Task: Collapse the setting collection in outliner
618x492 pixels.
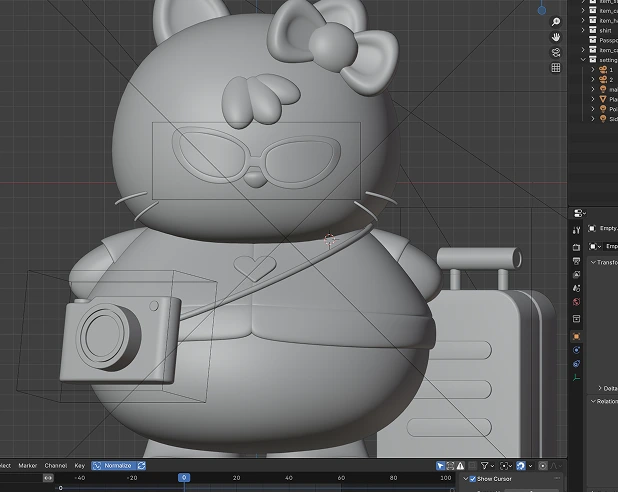Action: point(583,59)
